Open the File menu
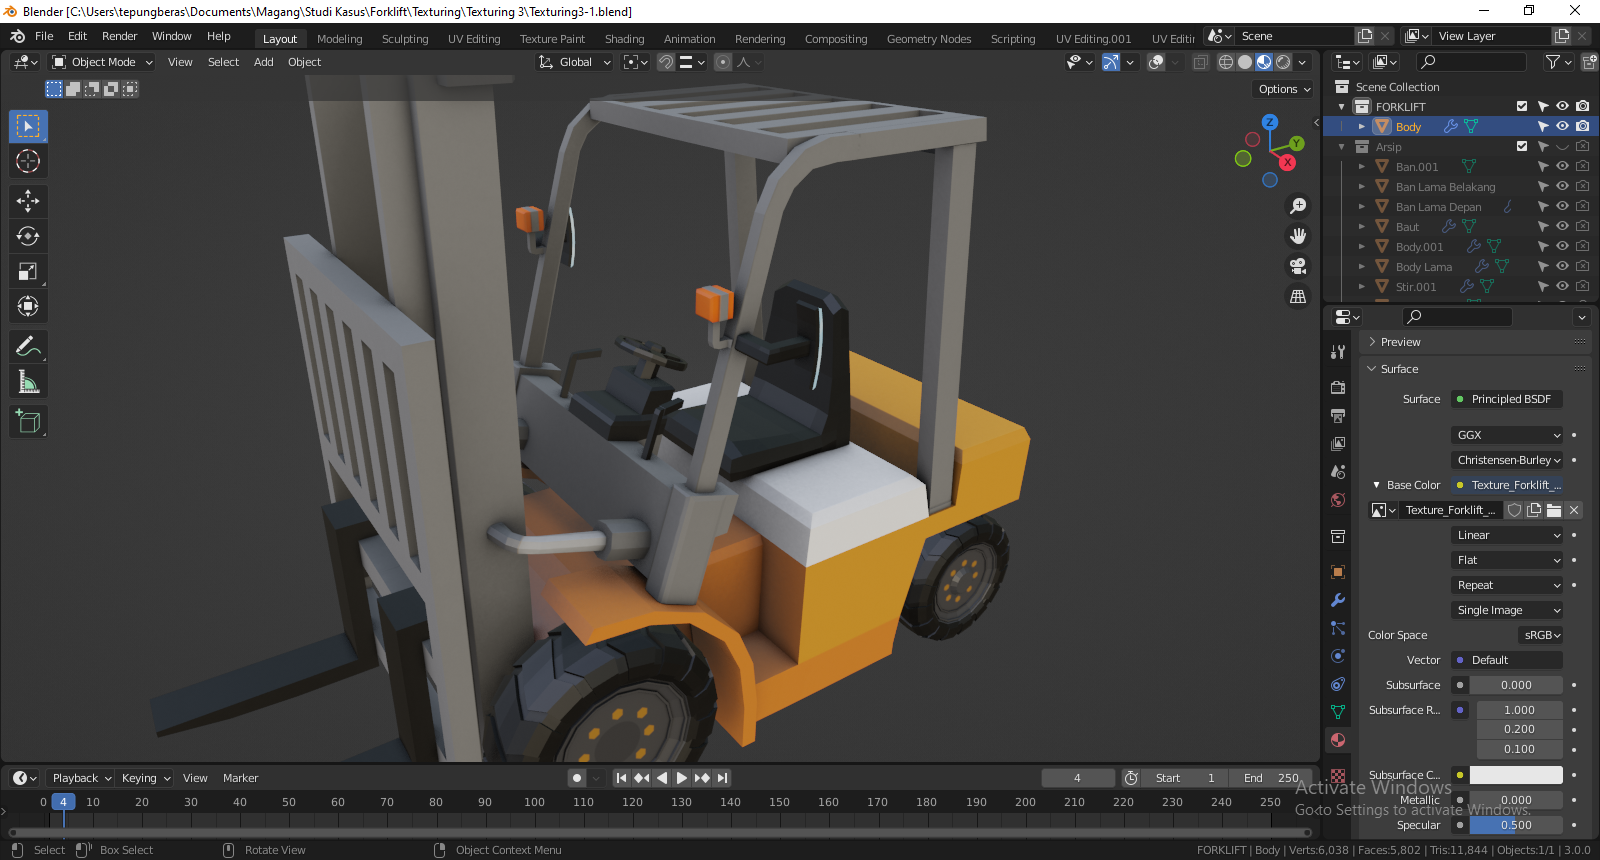Viewport: 1600px width, 860px height. tap(44, 36)
